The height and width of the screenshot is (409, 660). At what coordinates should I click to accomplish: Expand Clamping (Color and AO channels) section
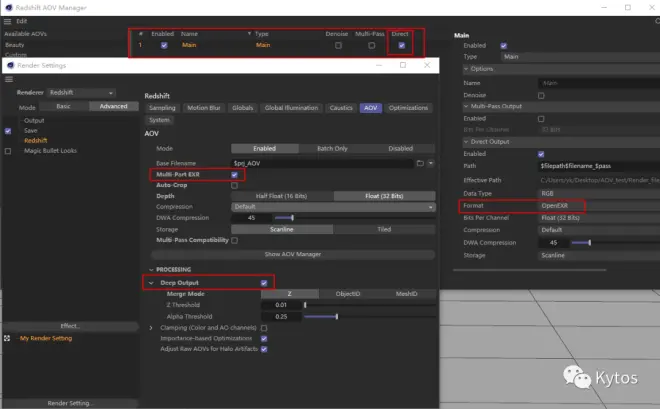click(x=151, y=327)
